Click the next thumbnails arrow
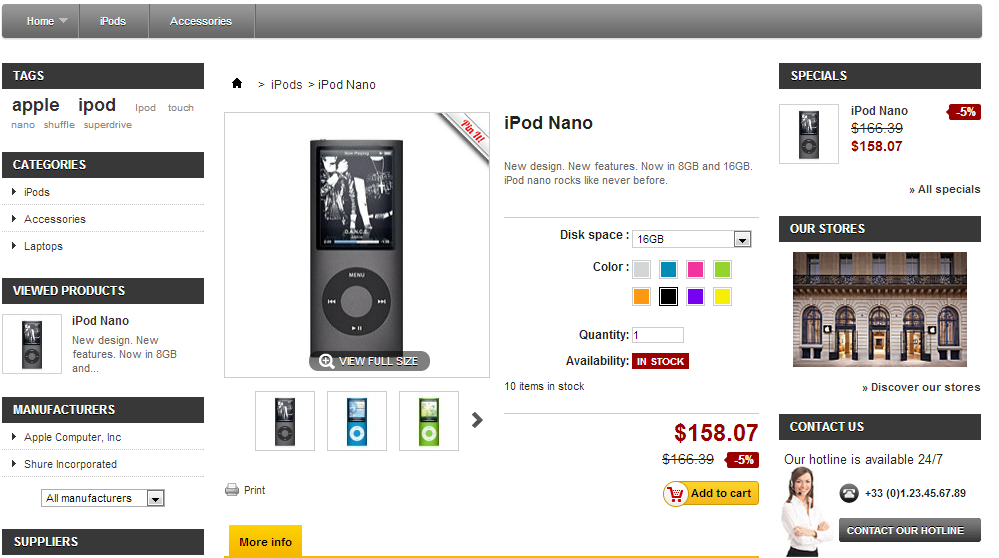The image size is (999, 558). tap(477, 420)
